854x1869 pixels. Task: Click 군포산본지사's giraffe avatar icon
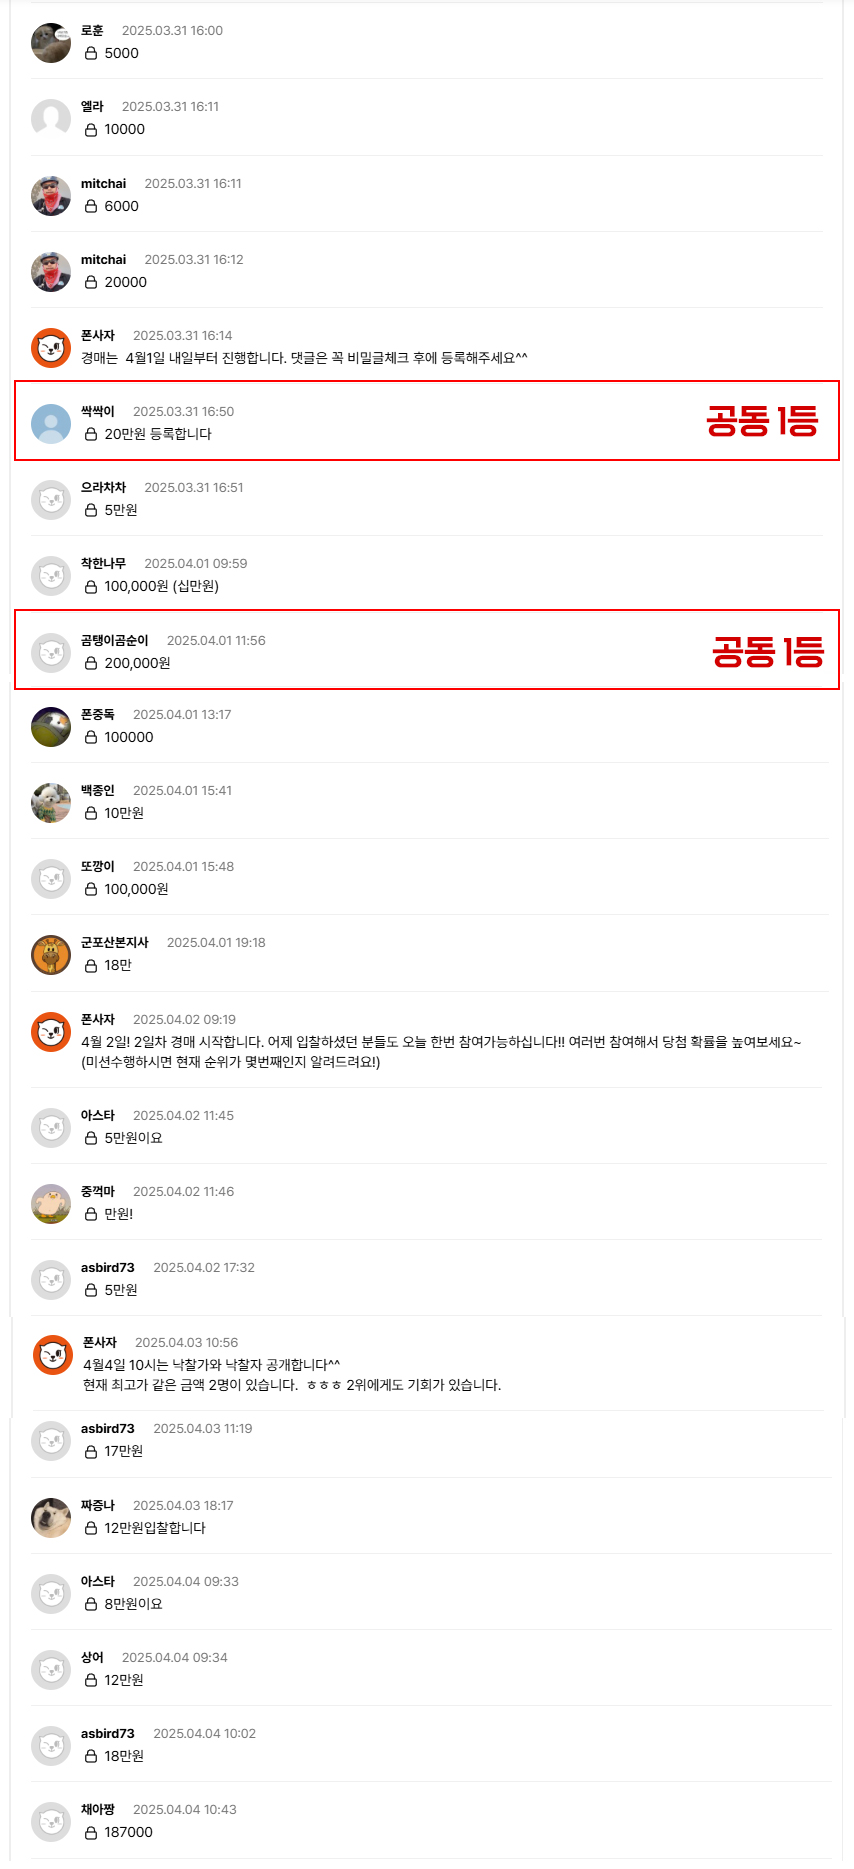tap(51, 955)
